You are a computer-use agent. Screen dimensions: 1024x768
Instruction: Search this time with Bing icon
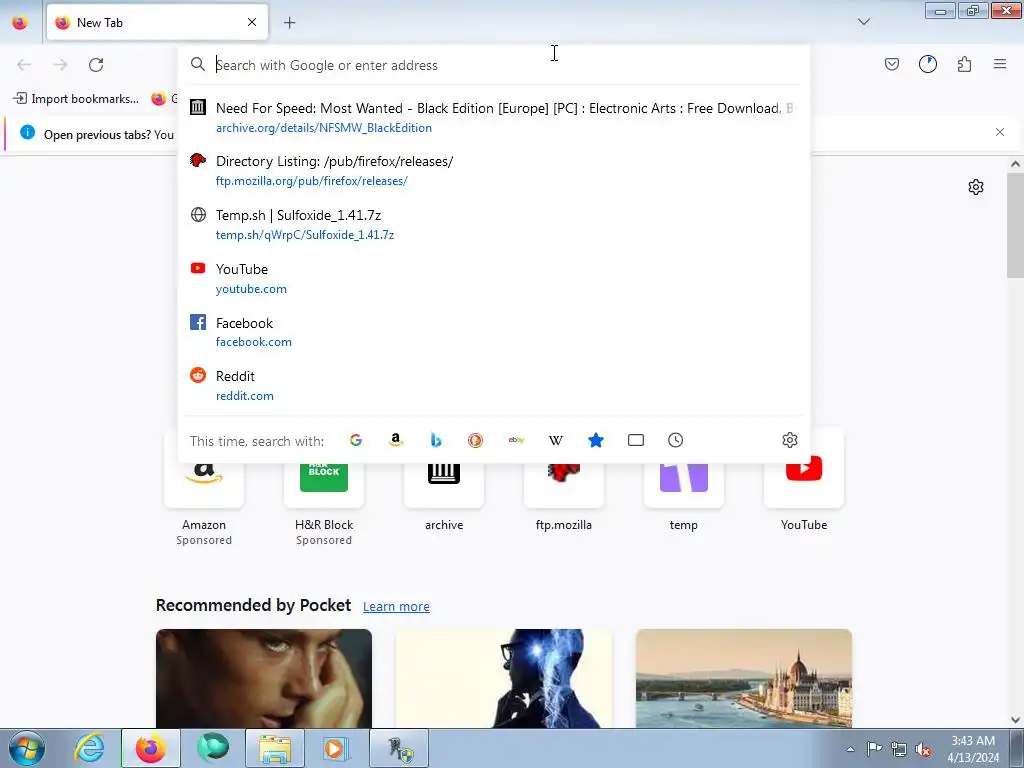[x=436, y=440]
